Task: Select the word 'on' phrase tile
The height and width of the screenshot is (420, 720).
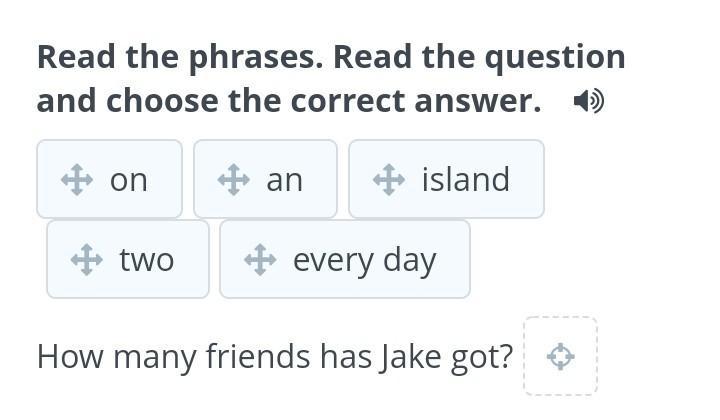Action: click(x=128, y=180)
